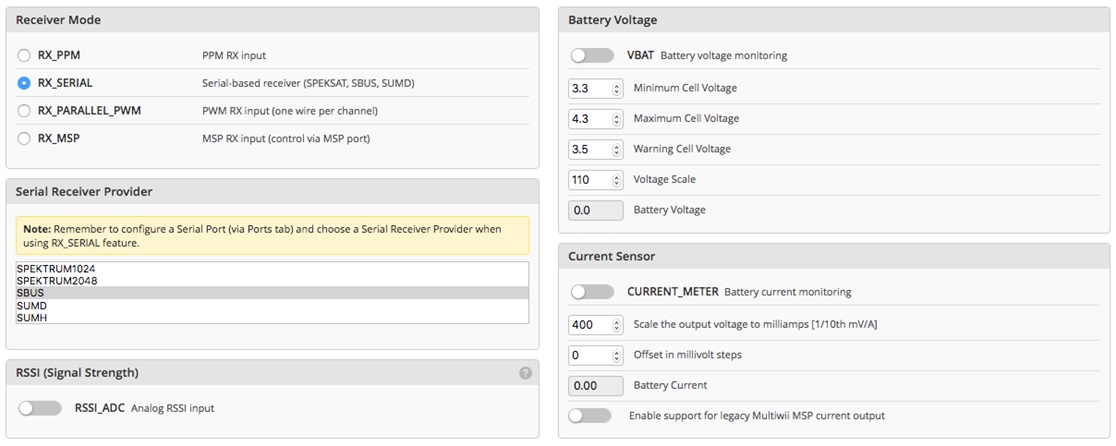Click the Serial Receiver Provider header
Screen dimensions: 1116x446
(272, 191)
